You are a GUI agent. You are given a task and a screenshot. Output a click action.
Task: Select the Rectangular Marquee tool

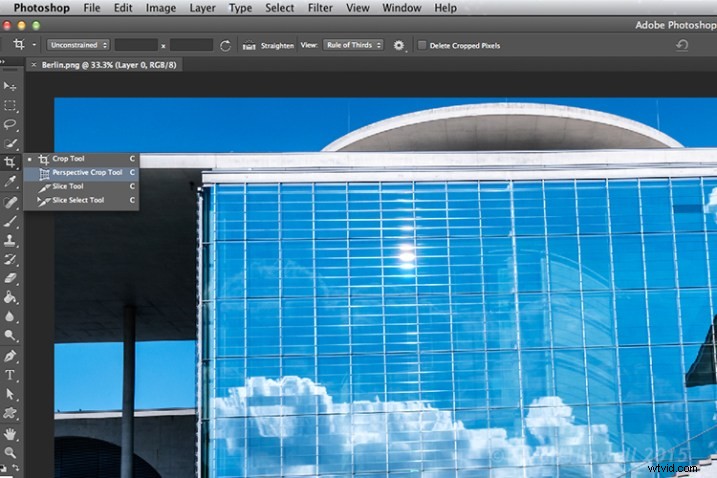click(10, 106)
